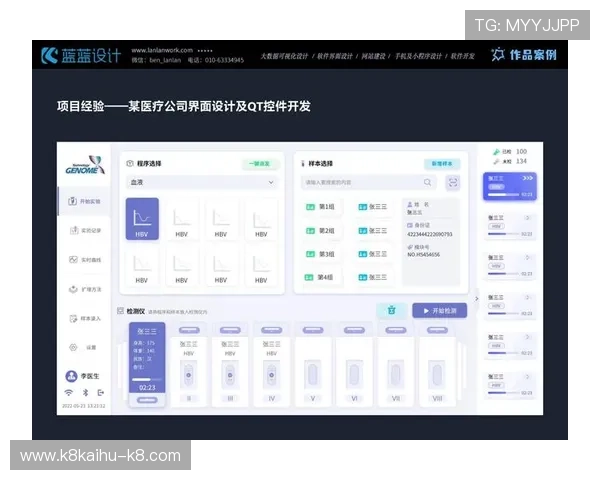Viewport: 600px width, 480px height.
Task: Click the progress bar on the highlighted 张三三 card
Action: [x=504, y=194]
